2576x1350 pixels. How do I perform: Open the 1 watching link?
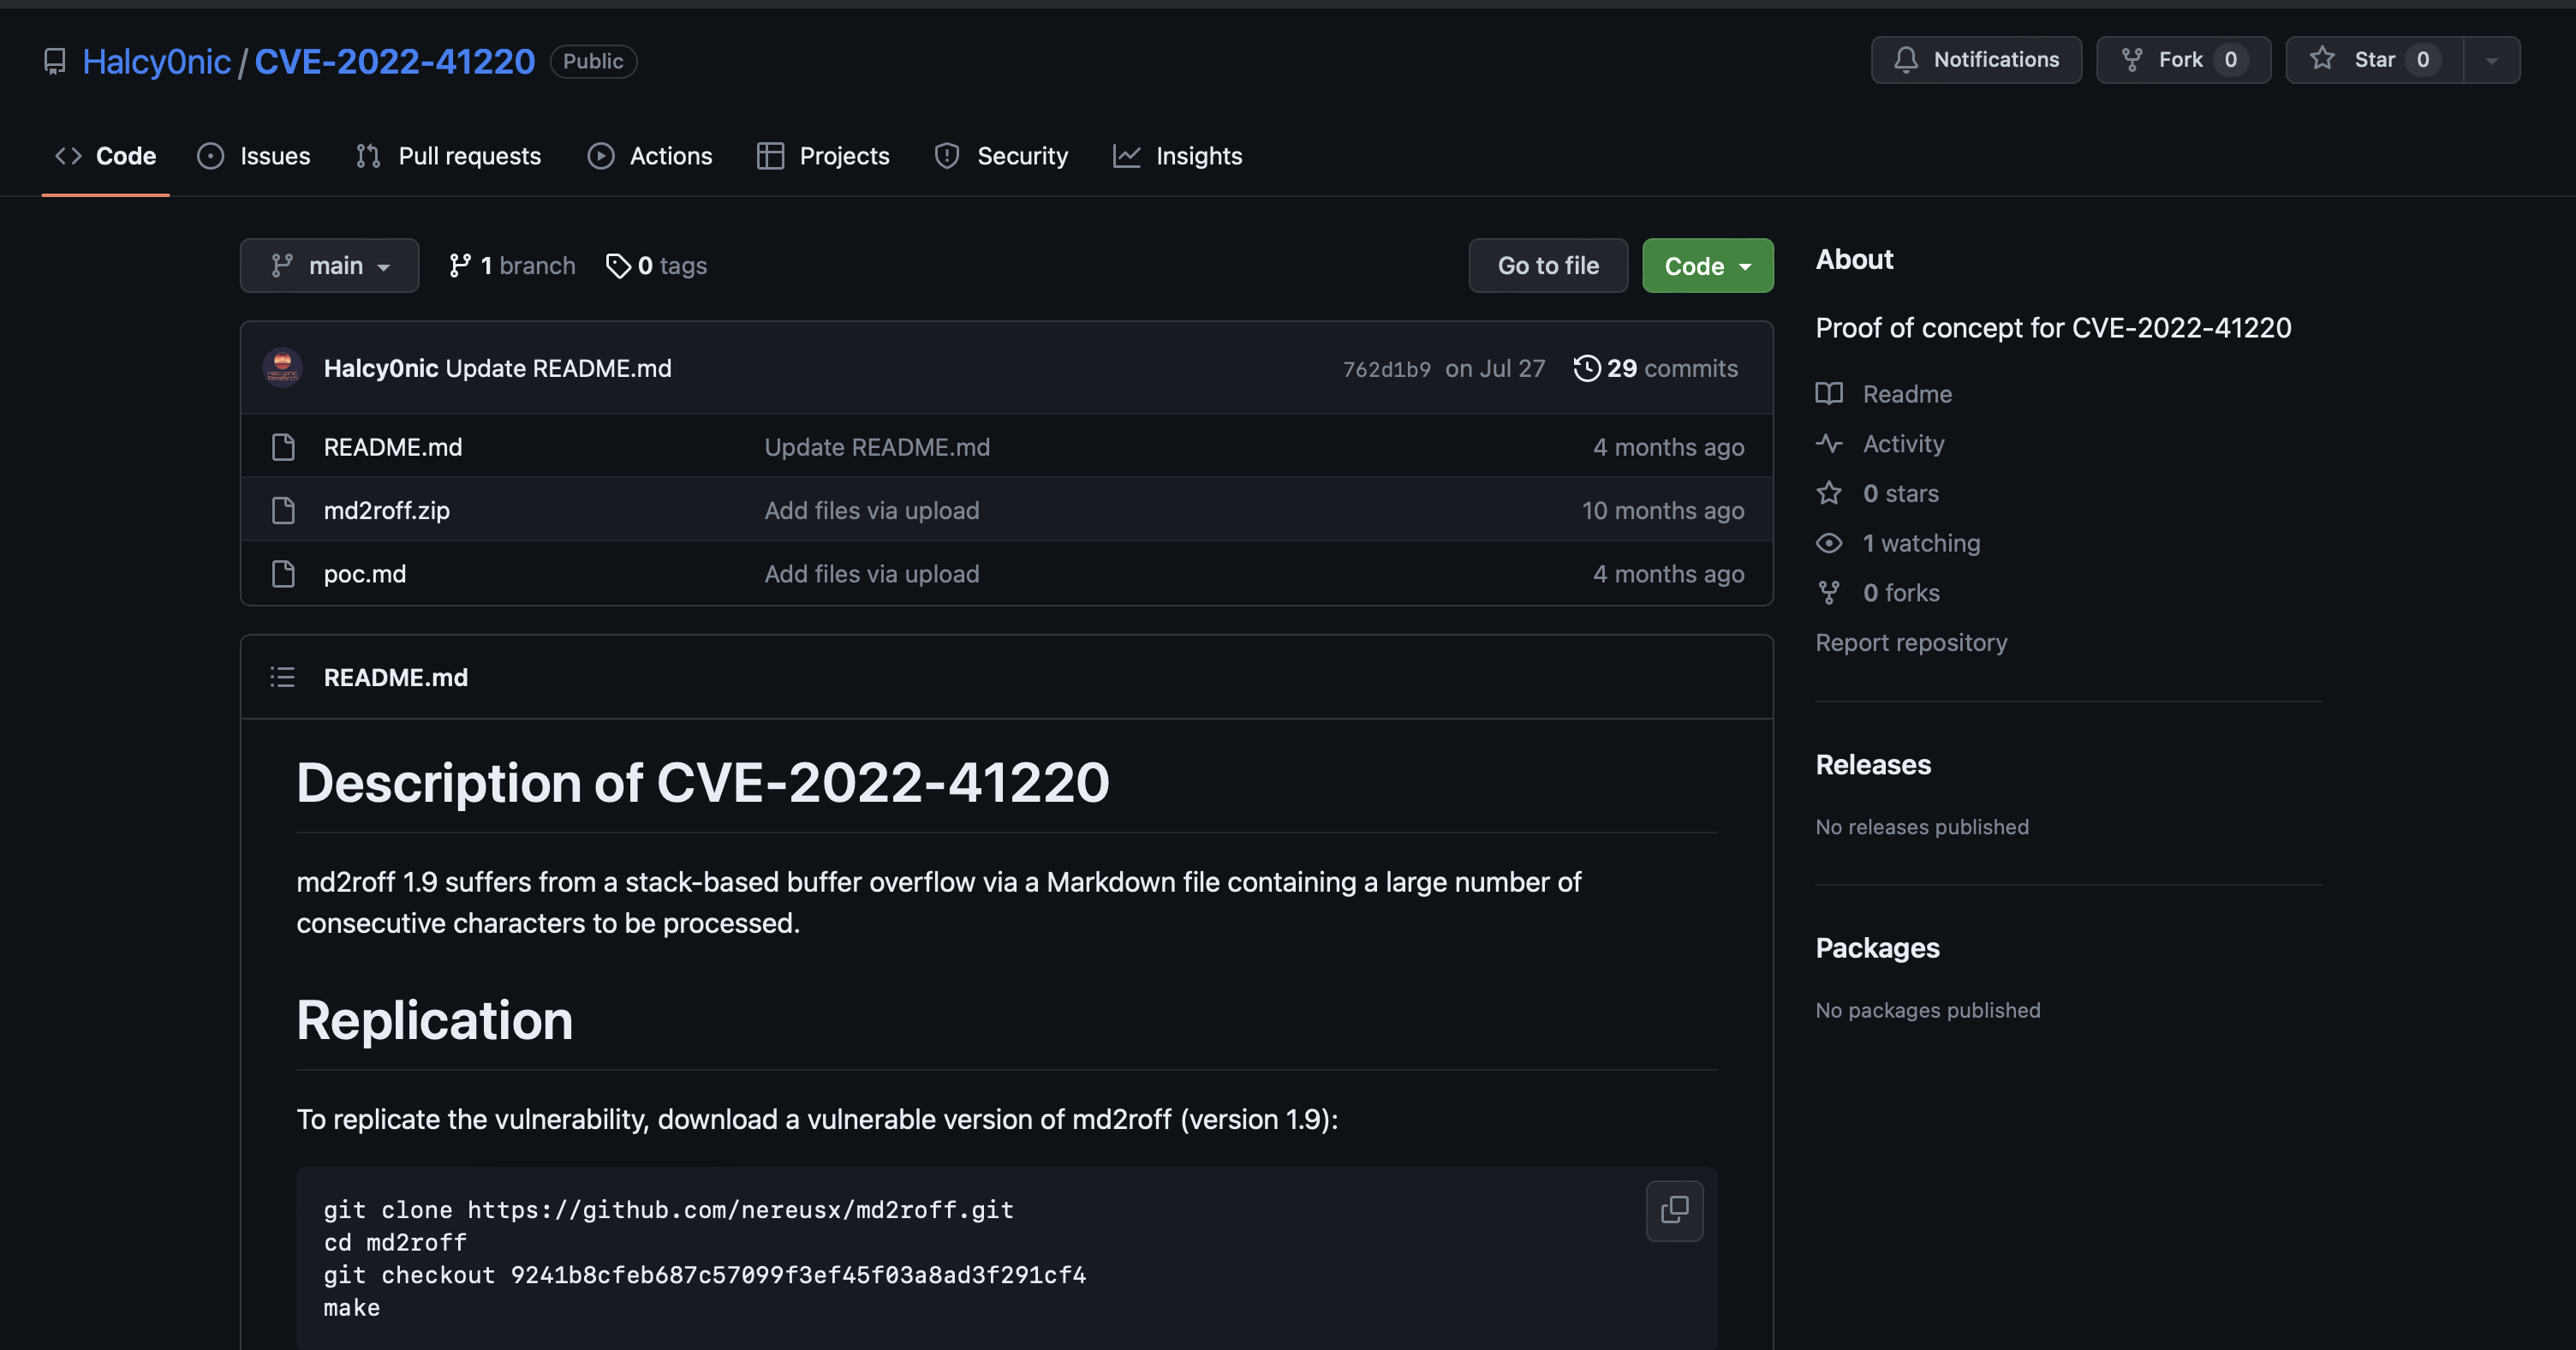[1921, 543]
